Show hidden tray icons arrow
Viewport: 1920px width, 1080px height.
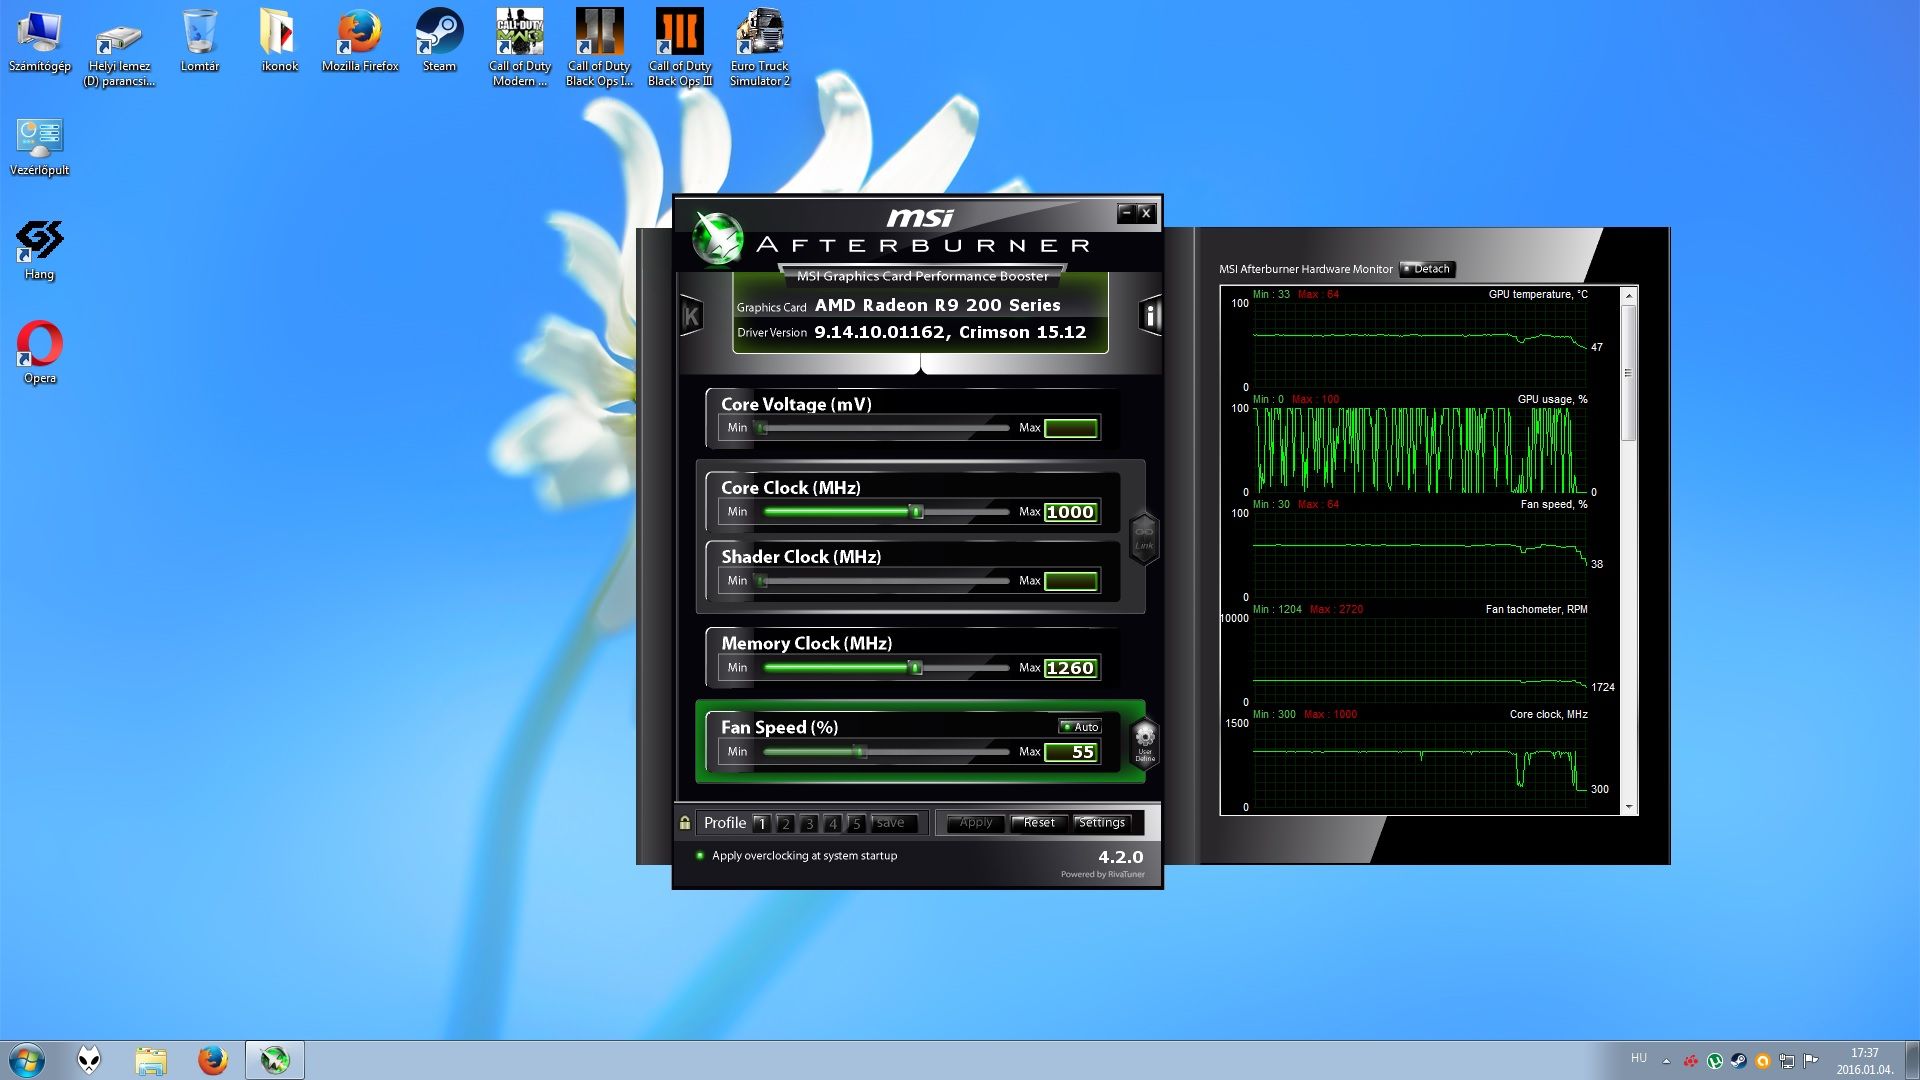tap(1666, 1061)
